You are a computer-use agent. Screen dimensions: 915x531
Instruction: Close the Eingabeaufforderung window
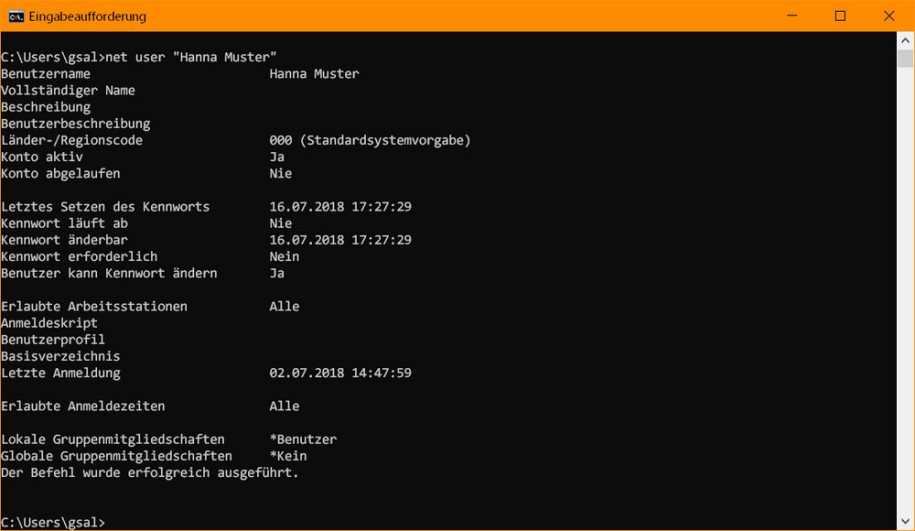889,16
